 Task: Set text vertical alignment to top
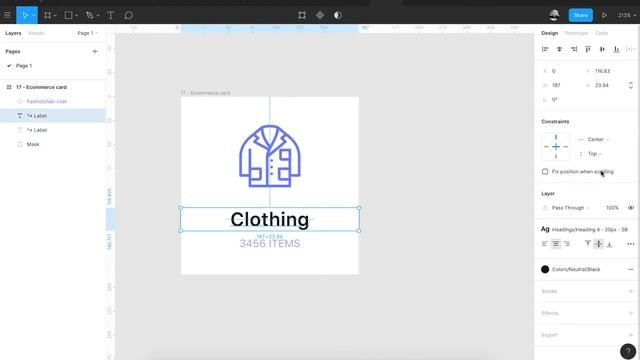[x=588, y=244]
